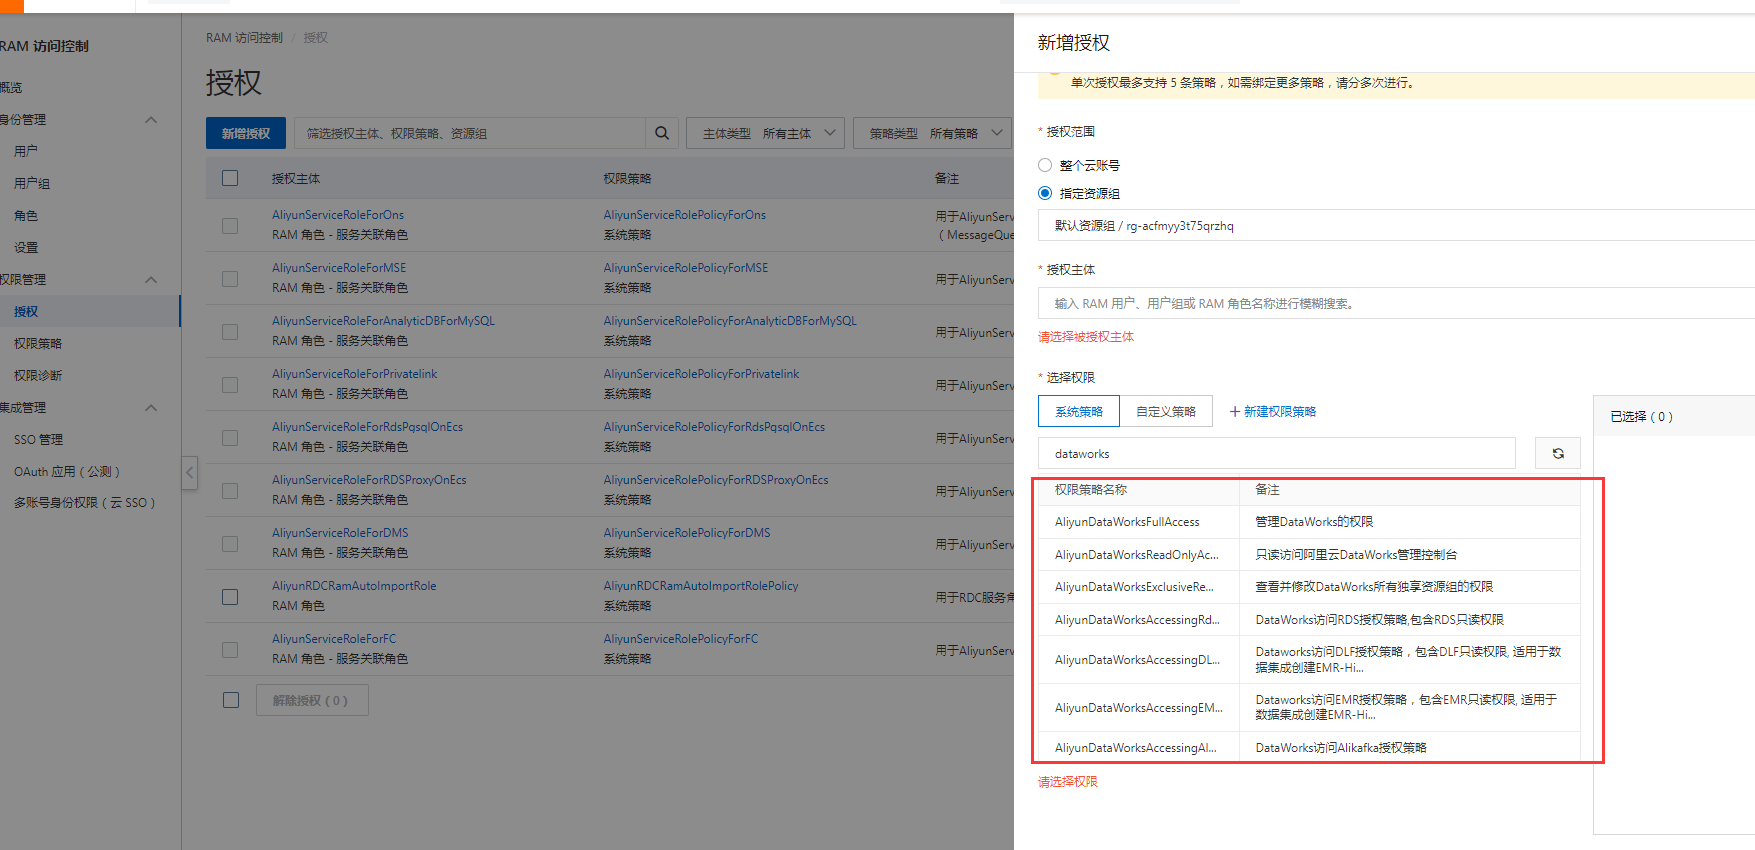Open 用户 in the sidebar
This screenshot has height=850, width=1755.
tap(26, 152)
